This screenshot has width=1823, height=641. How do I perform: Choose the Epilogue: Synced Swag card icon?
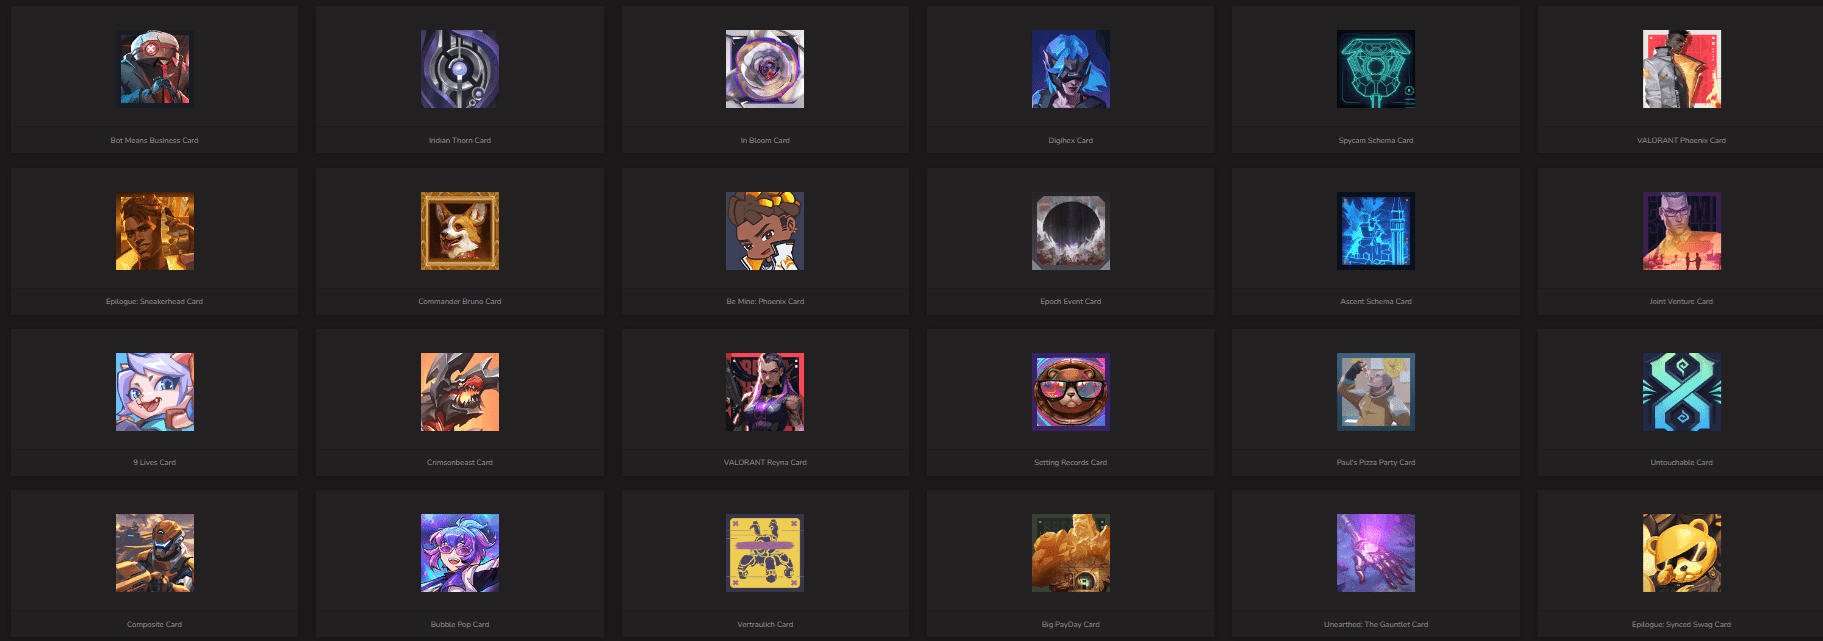pyautogui.click(x=1682, y=553)
